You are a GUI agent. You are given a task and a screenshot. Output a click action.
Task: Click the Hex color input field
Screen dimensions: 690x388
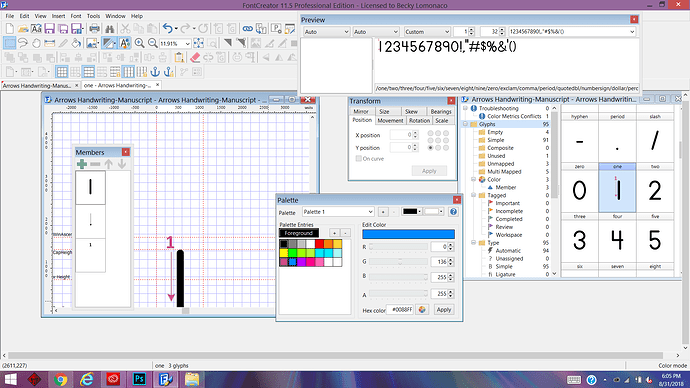tap(400, 310)
